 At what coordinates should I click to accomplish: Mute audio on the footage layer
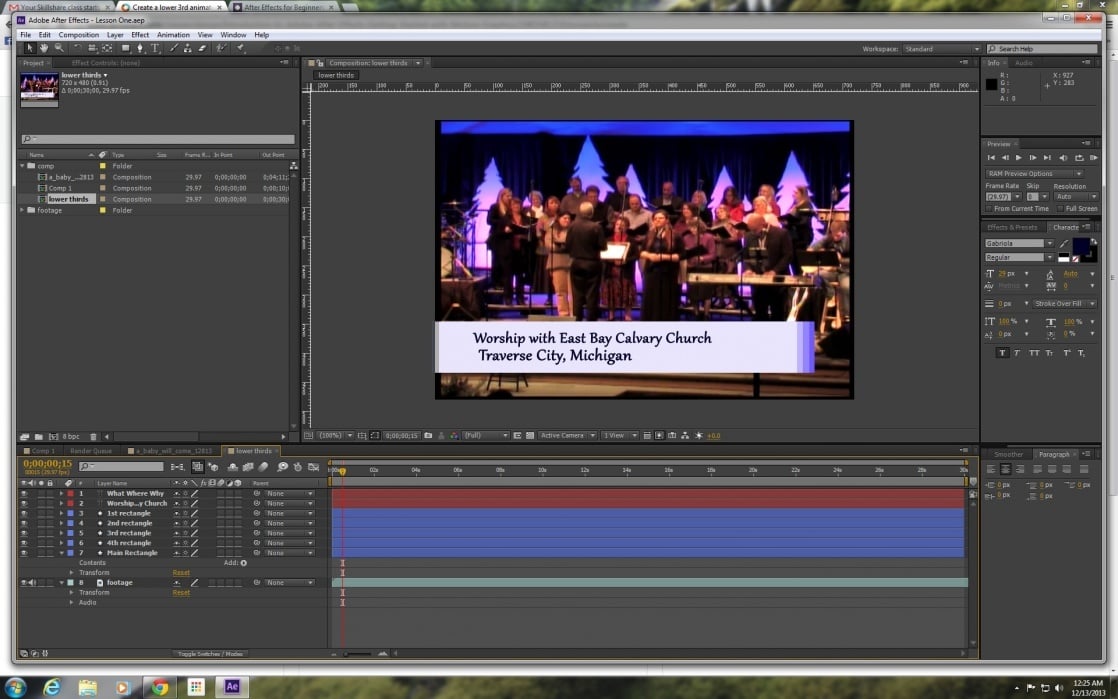pos(31,582)
